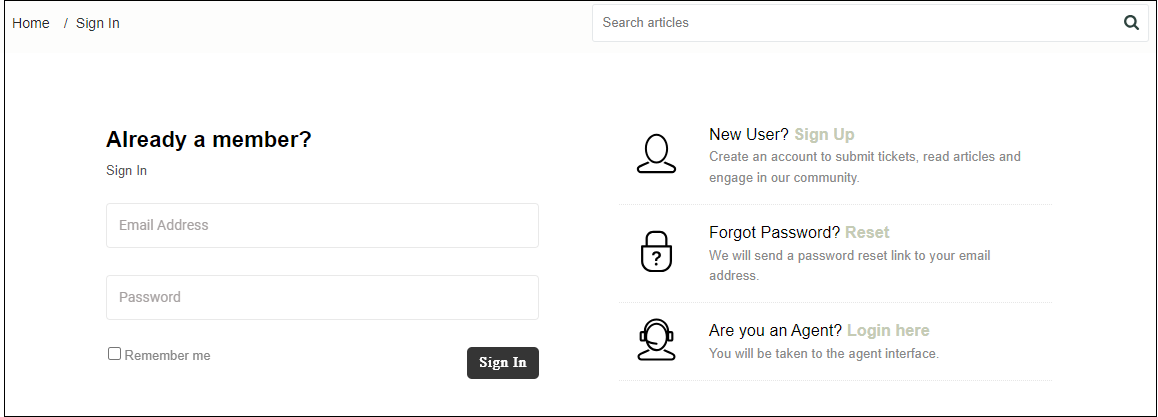Click the new user silhouette icon
The height and width of the screenshot is (417, 1158).
[656, 154]
